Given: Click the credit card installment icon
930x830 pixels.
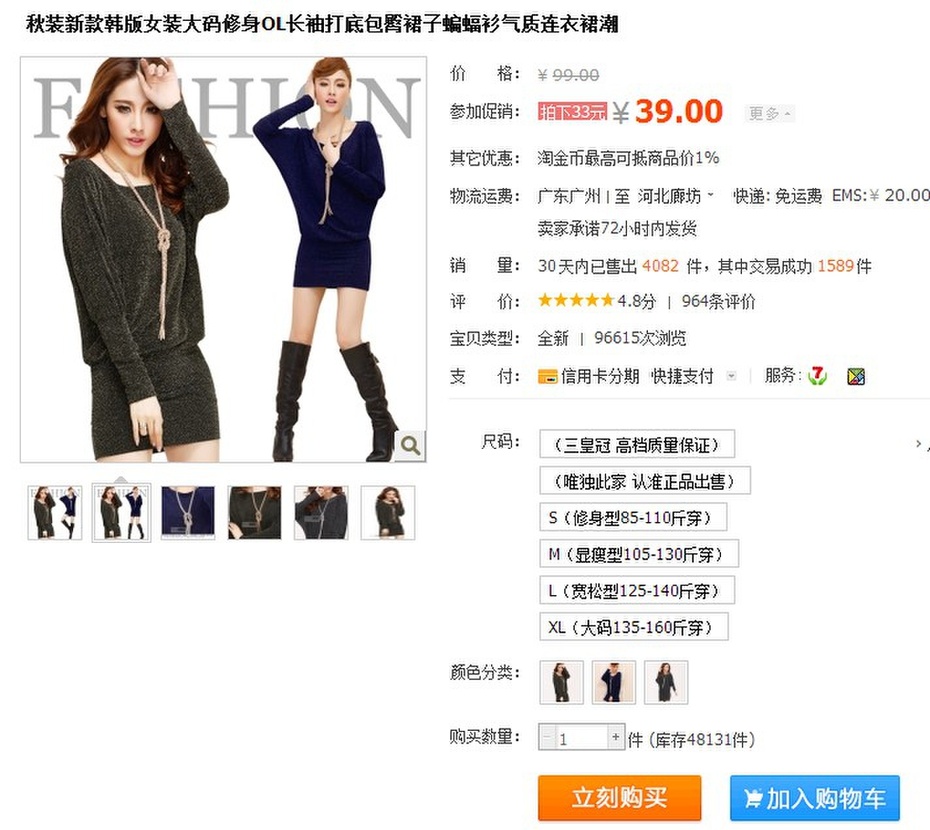Looking at the screenshot, I should click(x=547, y=377).
